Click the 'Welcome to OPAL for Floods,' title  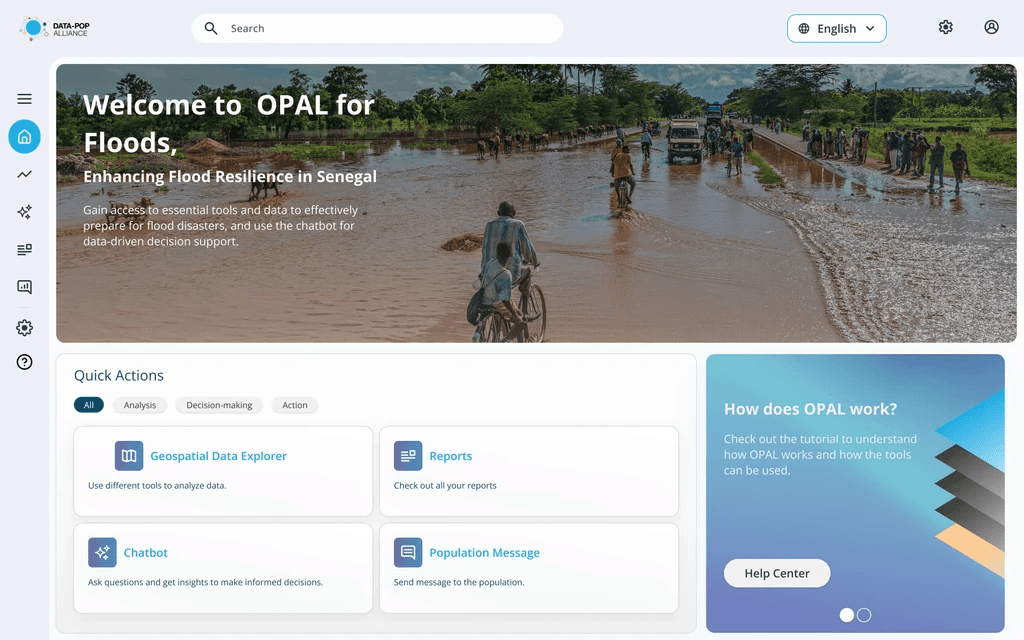(x=229, y=123)
